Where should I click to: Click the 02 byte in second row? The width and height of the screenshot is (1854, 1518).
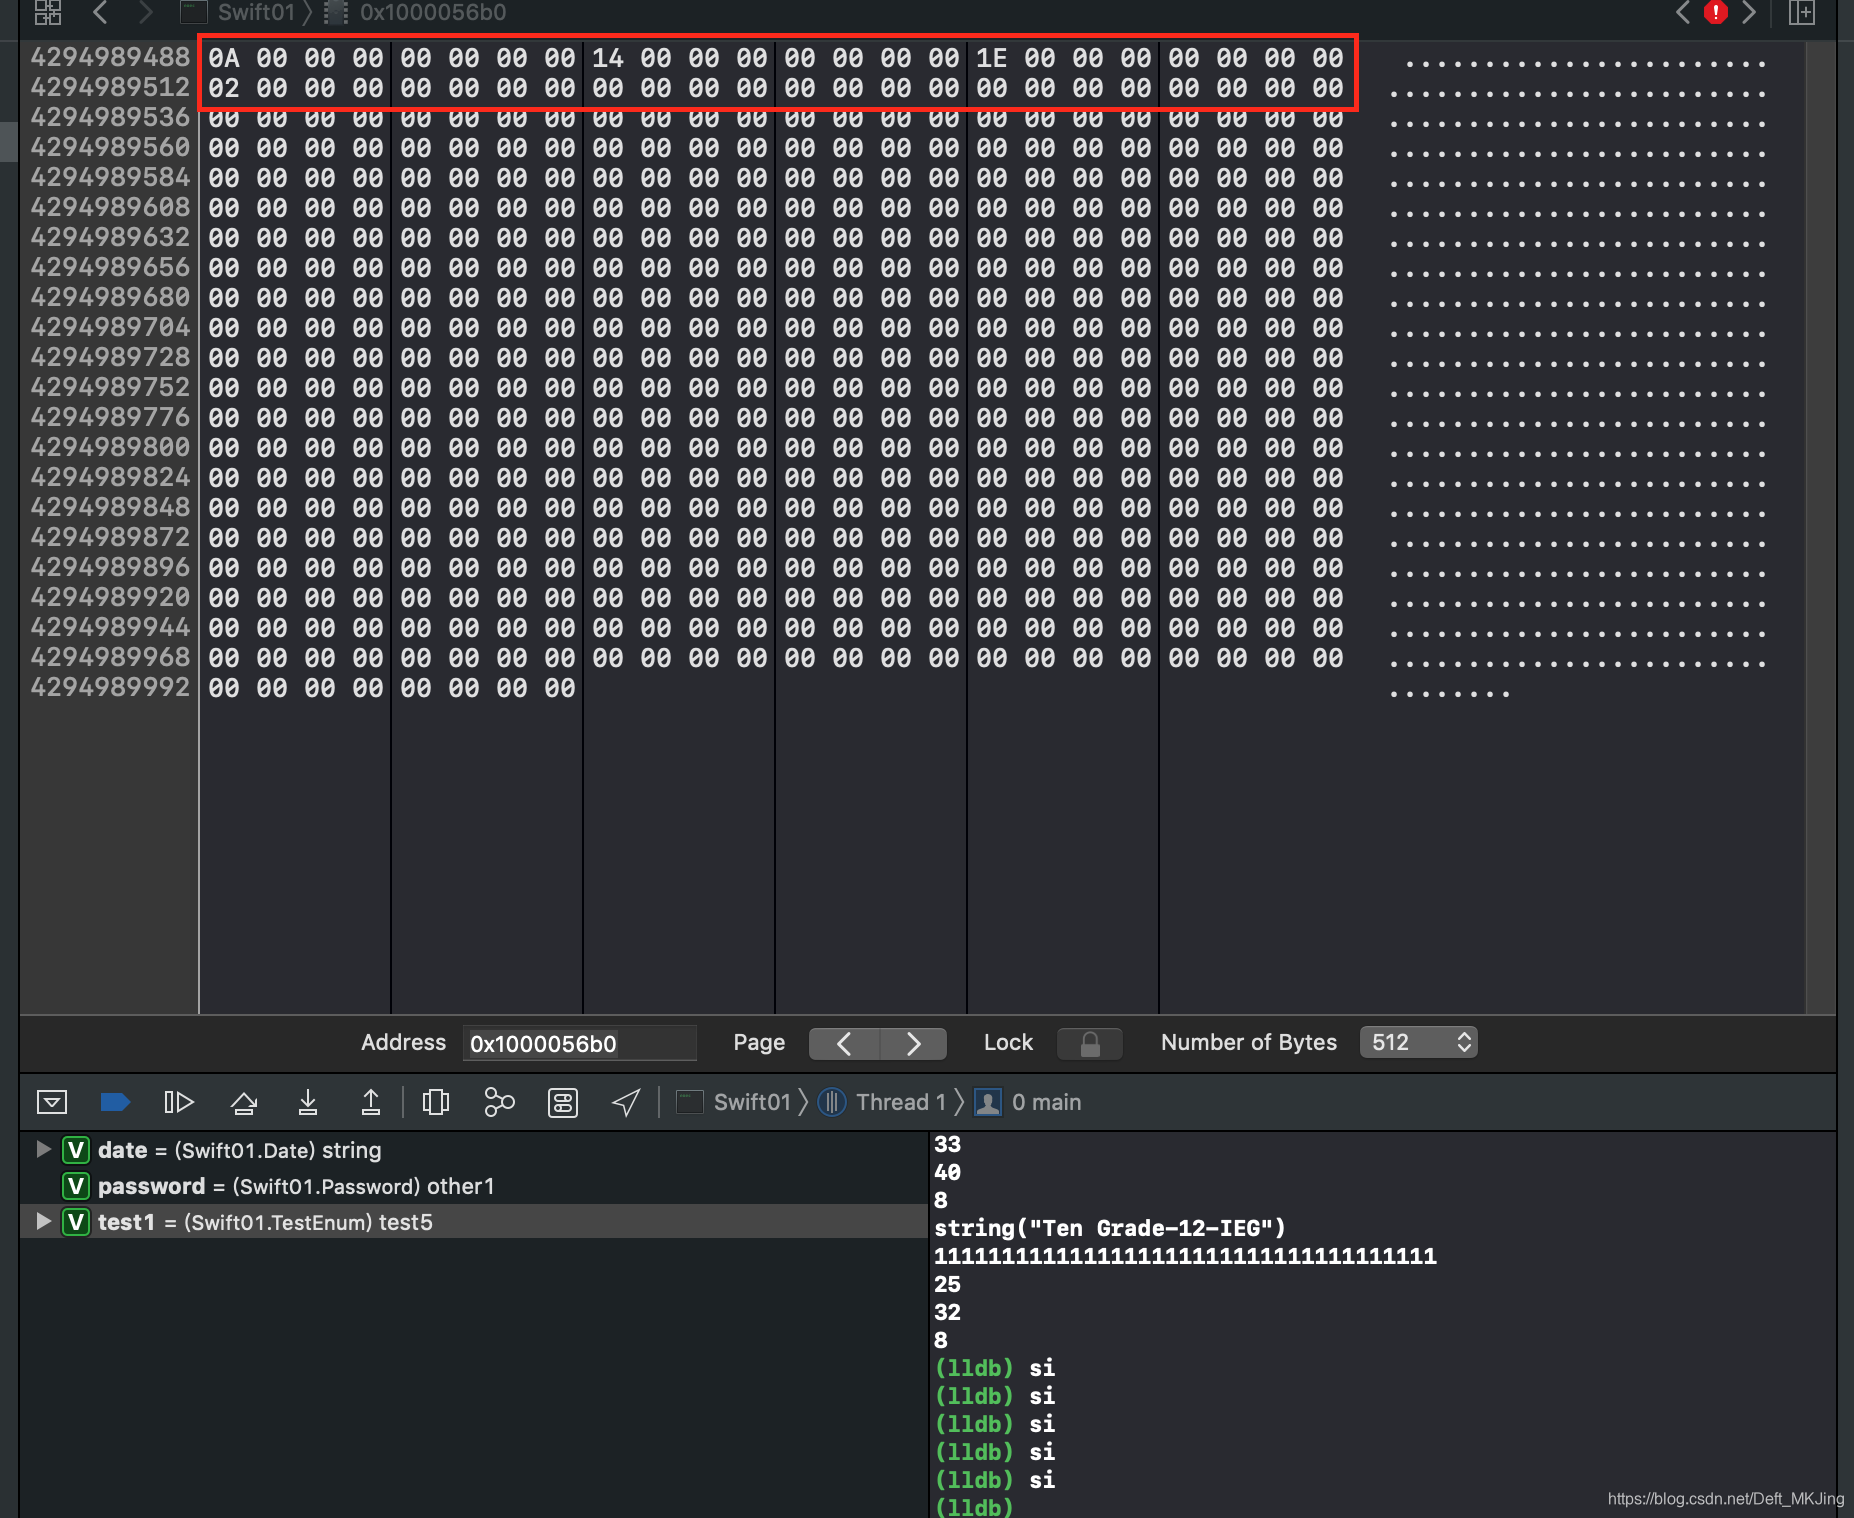224,88
